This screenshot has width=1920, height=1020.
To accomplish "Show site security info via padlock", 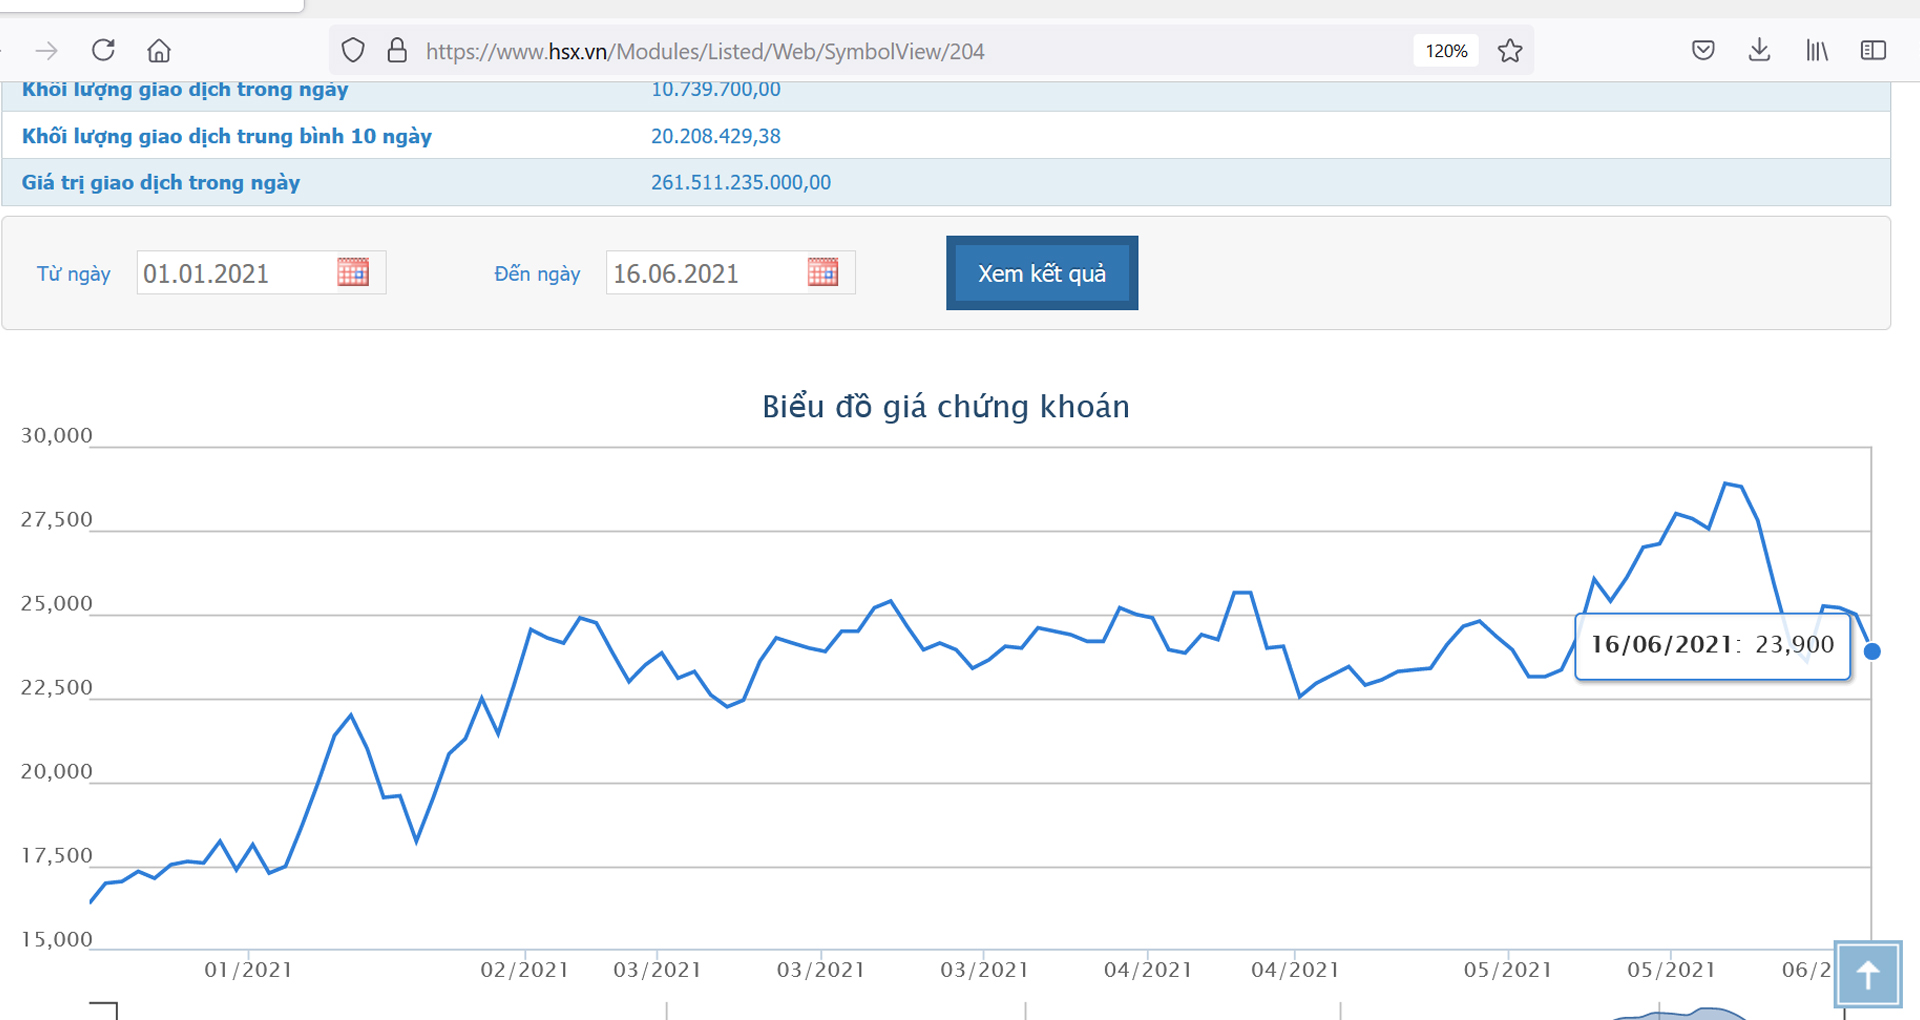I will [397, 51].
